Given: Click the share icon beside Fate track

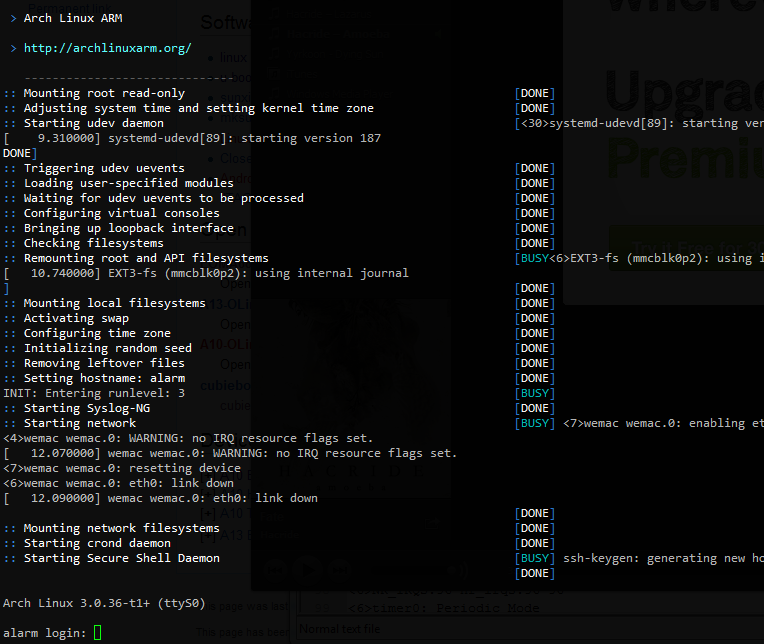Looking at the screenshot, I should pos(431,522).
